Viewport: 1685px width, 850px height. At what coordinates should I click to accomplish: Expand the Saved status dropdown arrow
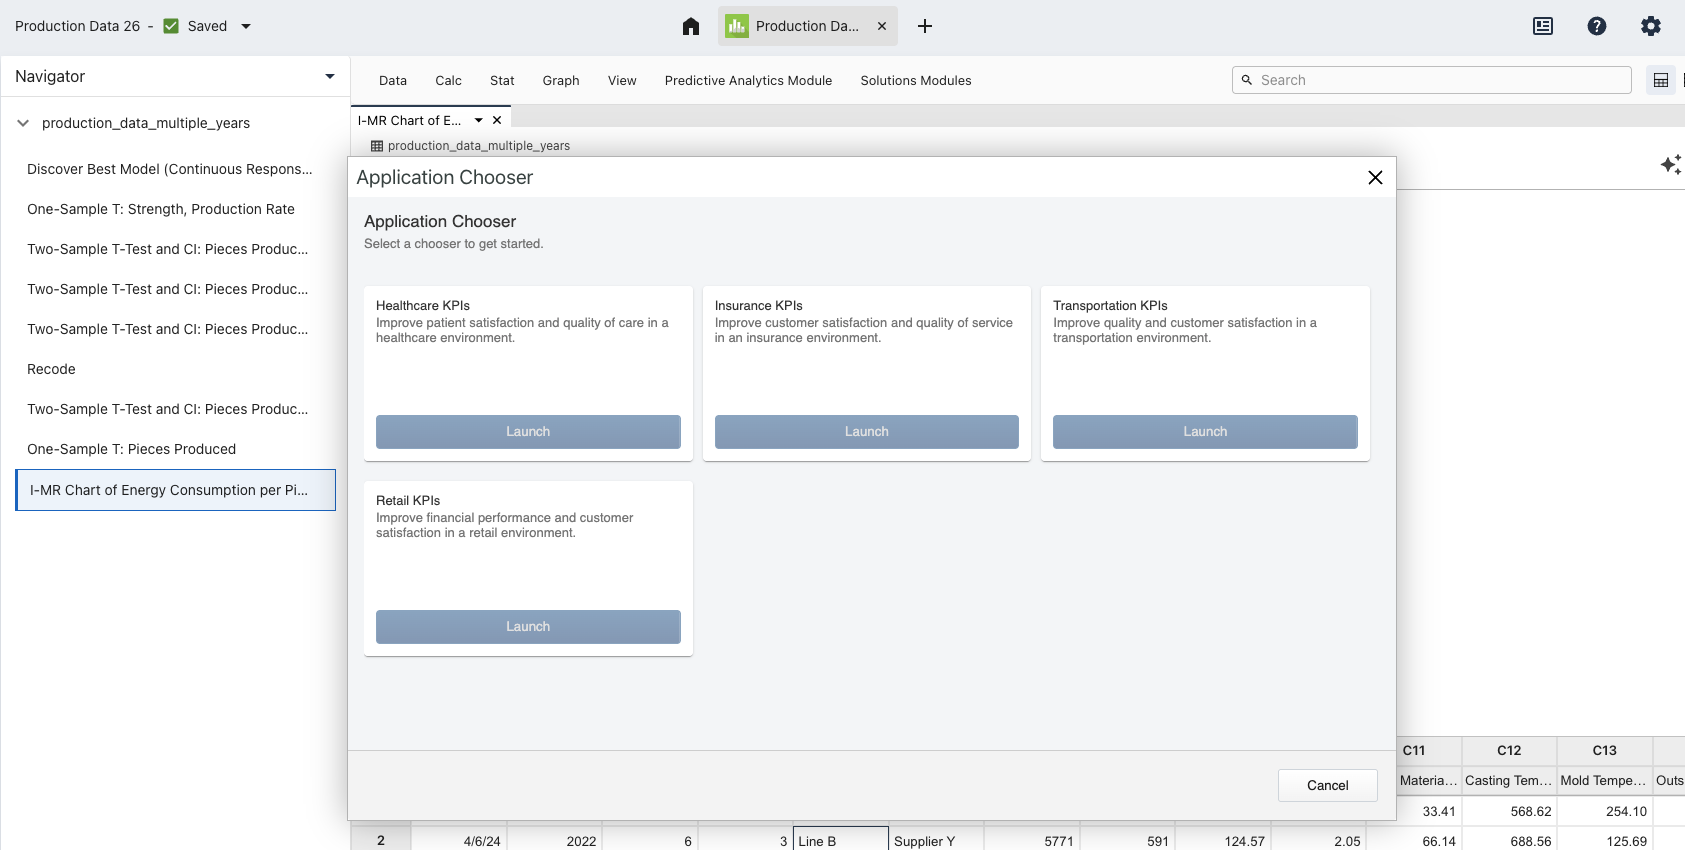[x=246, y=26]
